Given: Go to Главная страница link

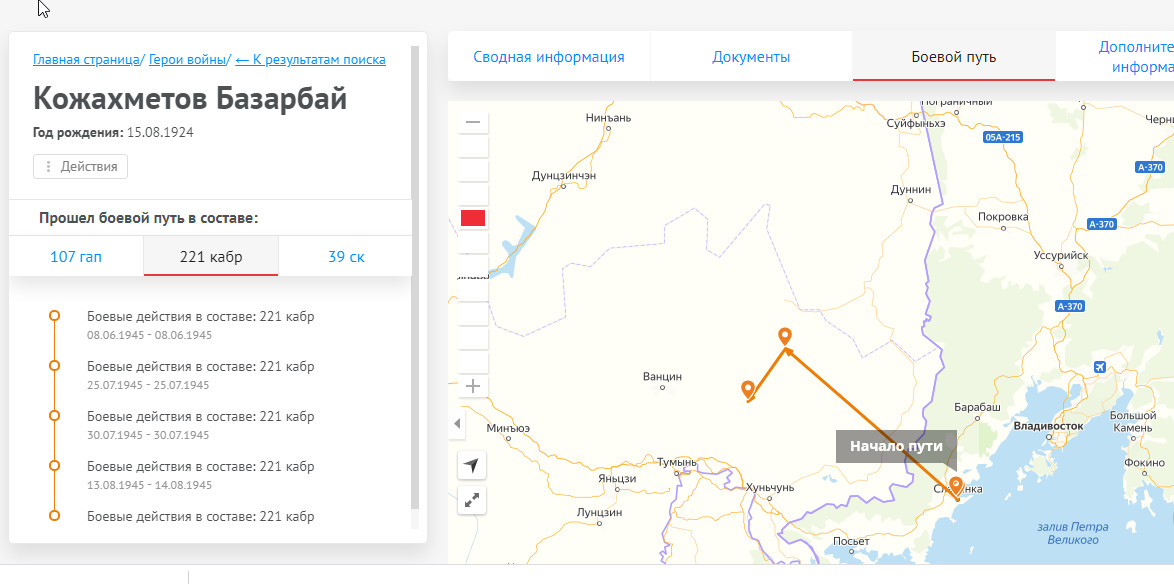Looking at the screenshot, I should pyautogui.click(x=86, y=60).
